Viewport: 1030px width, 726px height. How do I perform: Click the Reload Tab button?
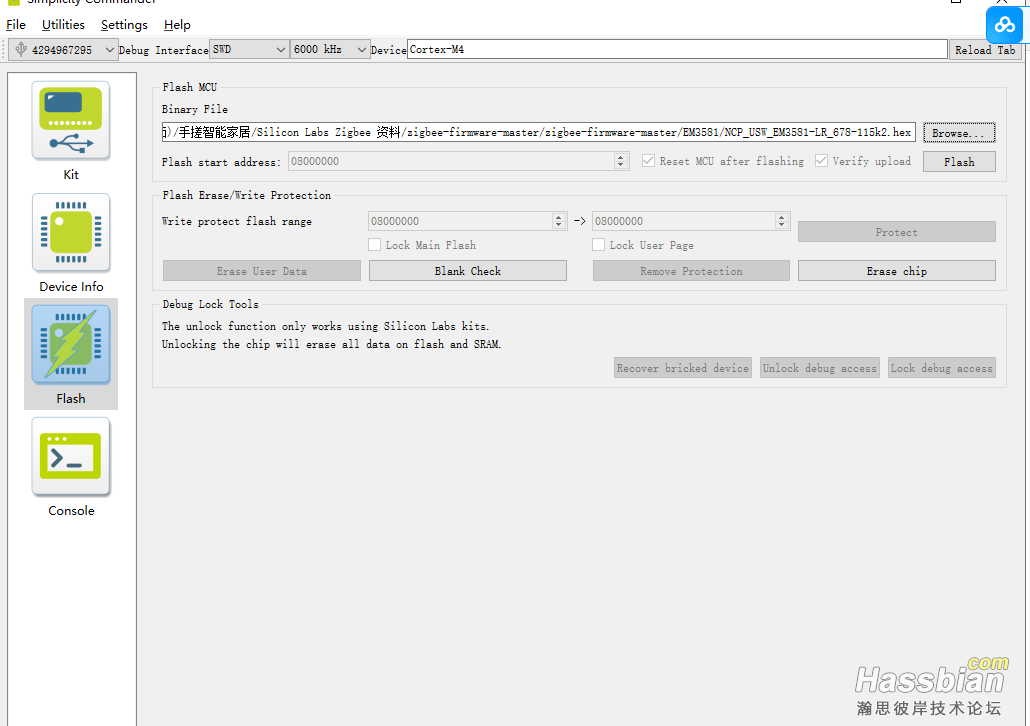[985, 50]
